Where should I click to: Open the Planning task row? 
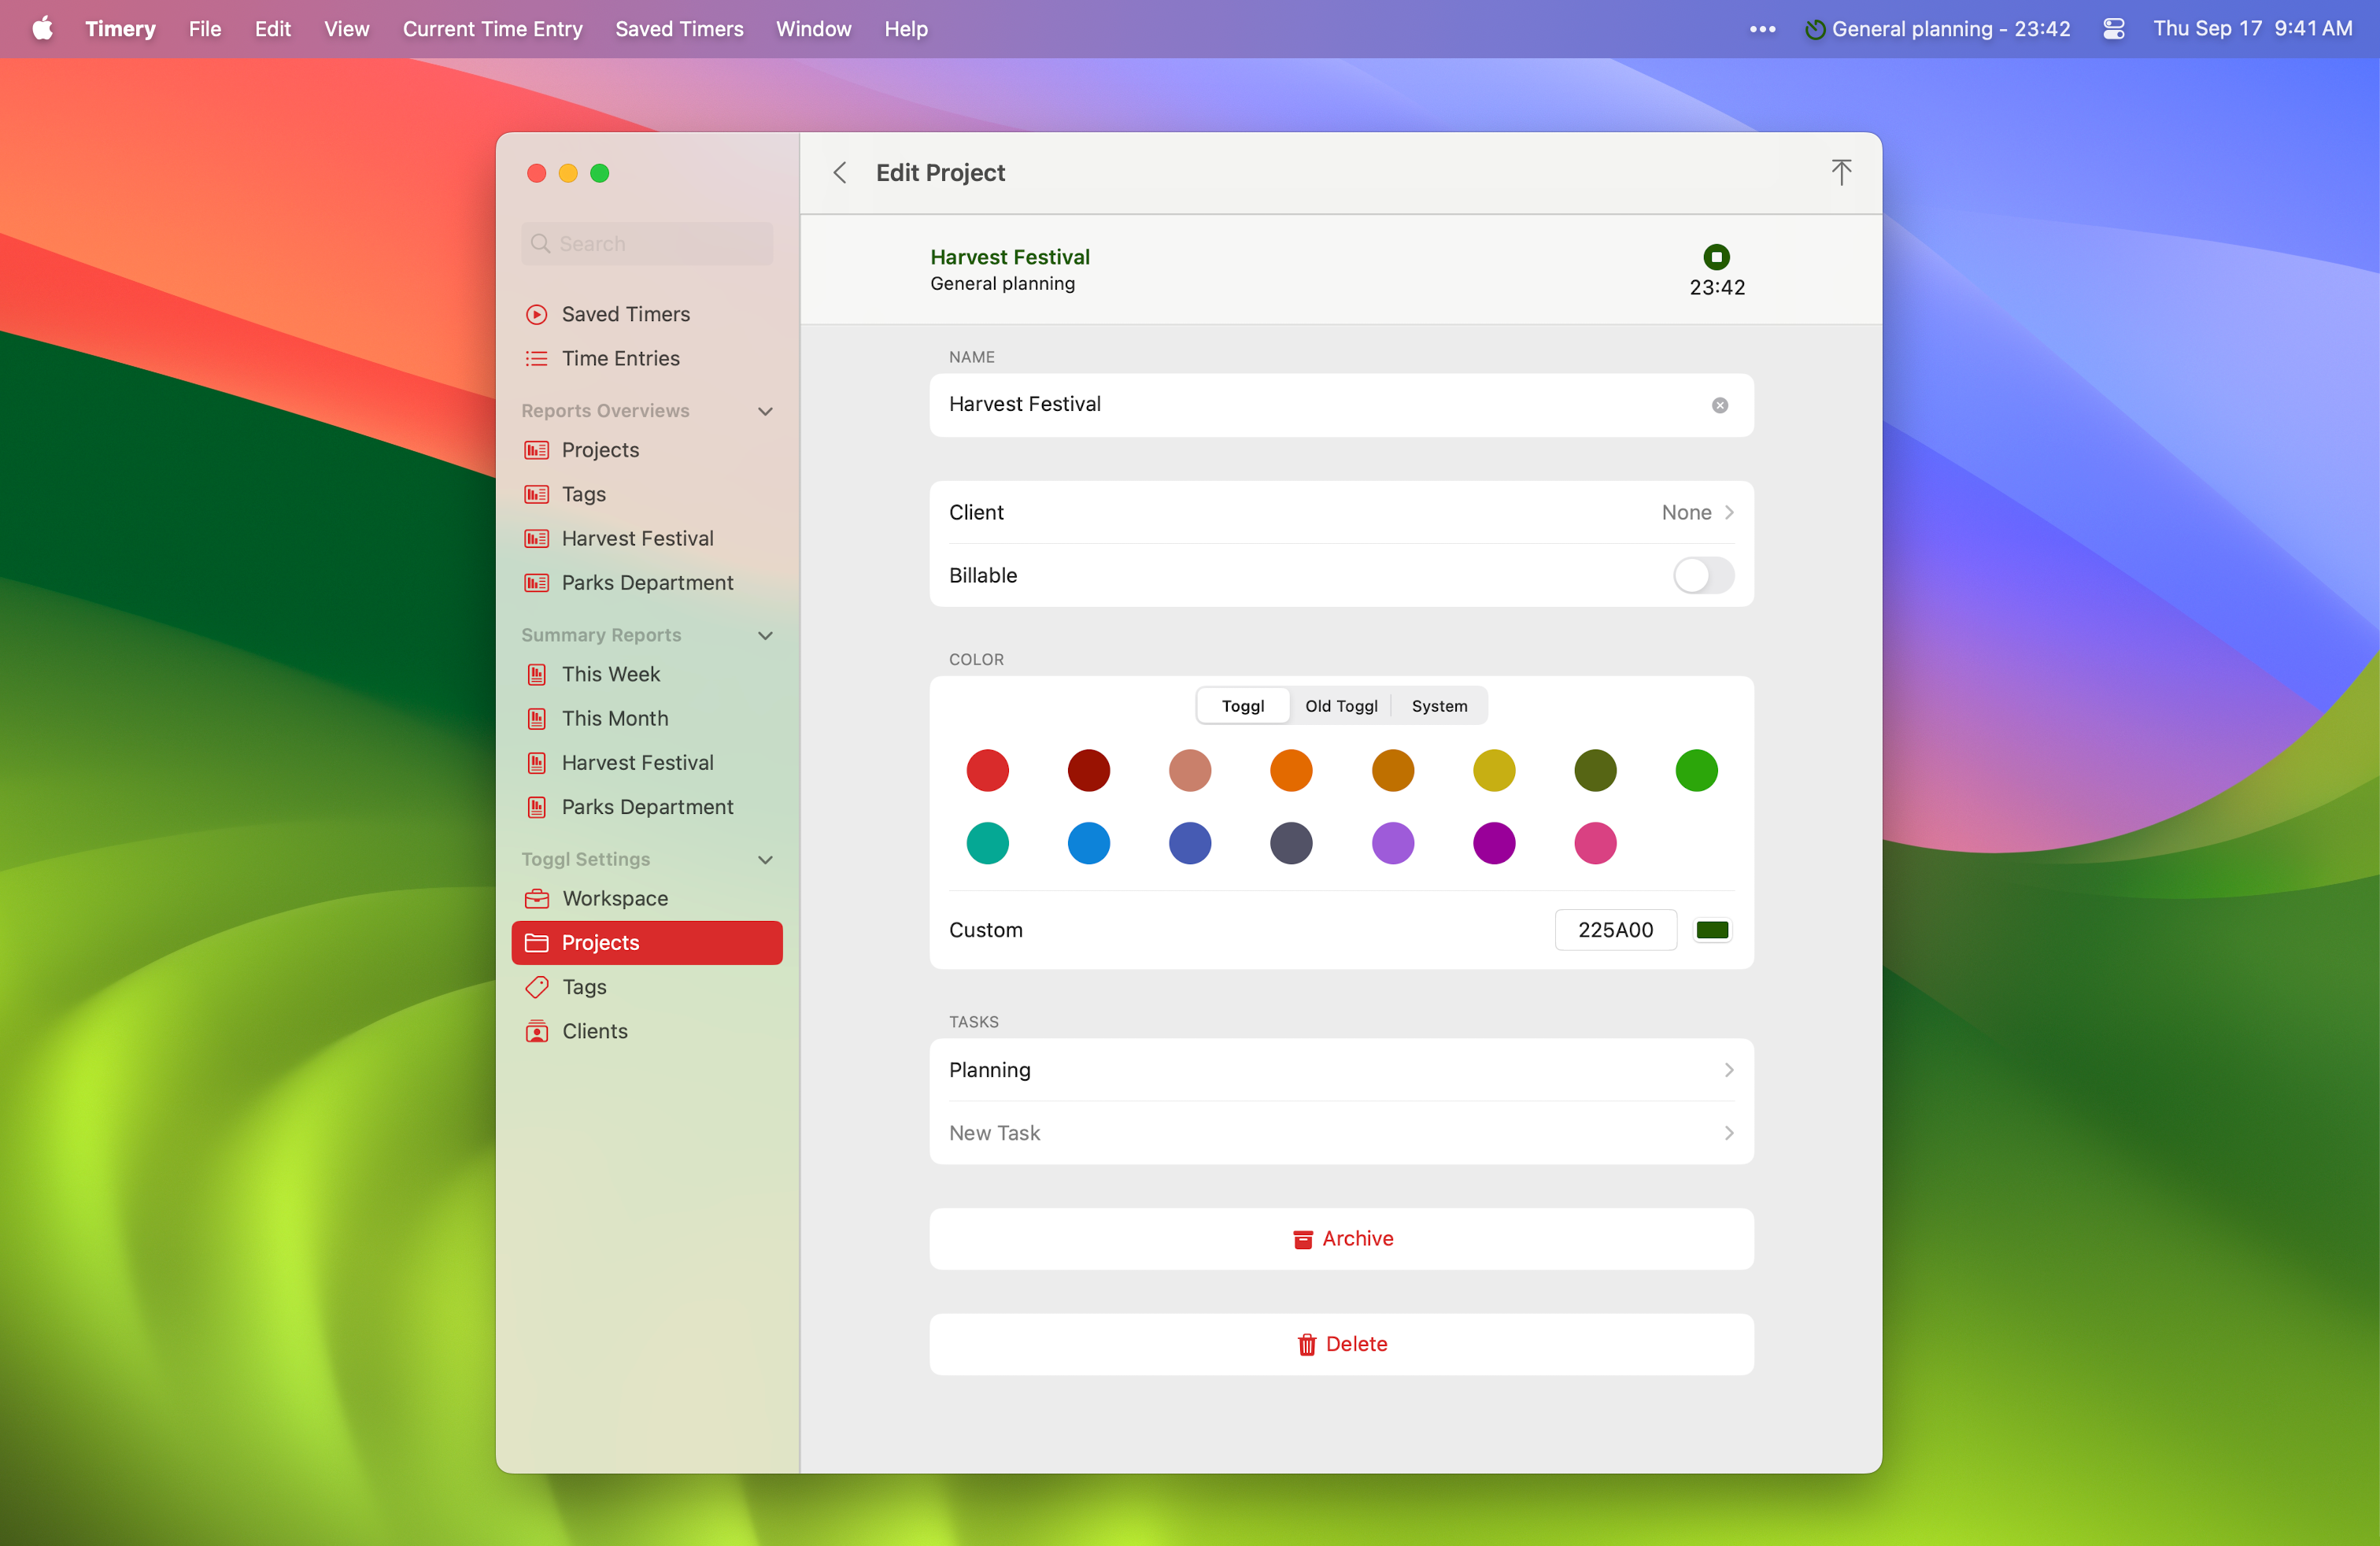[1341, 1069]
